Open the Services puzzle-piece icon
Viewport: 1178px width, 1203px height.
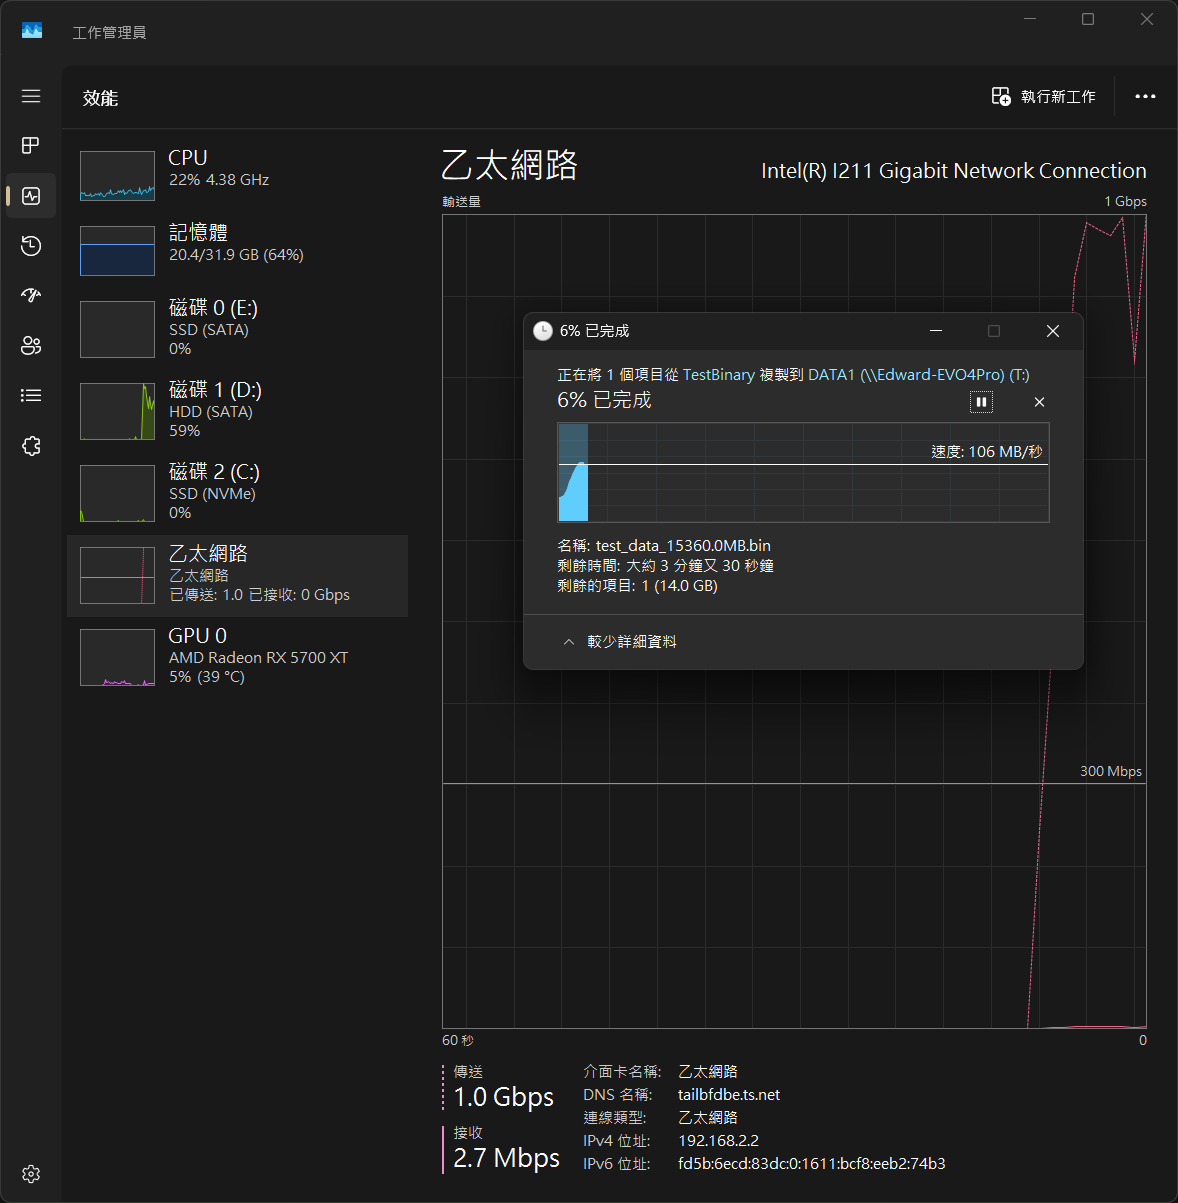[x=31, y=446]
